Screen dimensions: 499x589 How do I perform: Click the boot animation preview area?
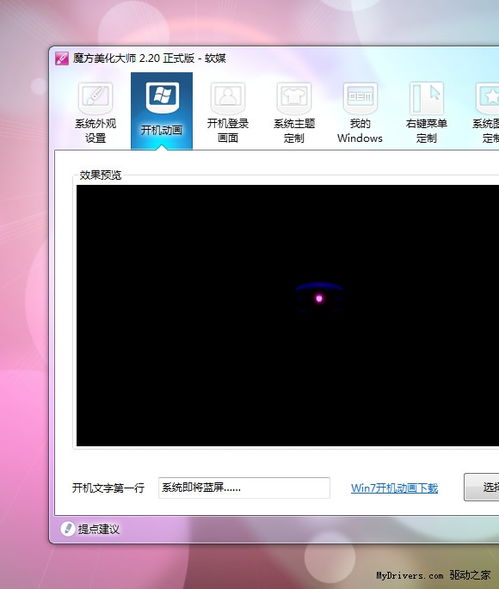pyautogui.click(x=287, y=315)
